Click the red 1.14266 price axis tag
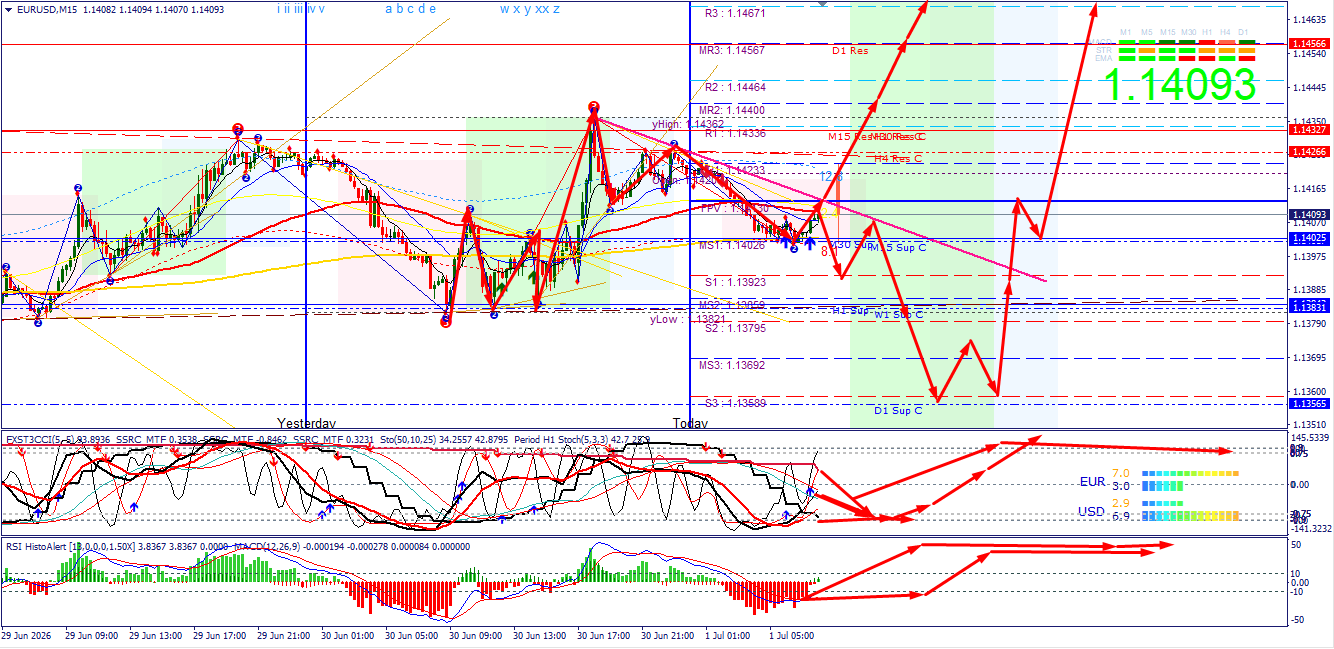Screen dimensions: 1334x649 [1309, 151]
